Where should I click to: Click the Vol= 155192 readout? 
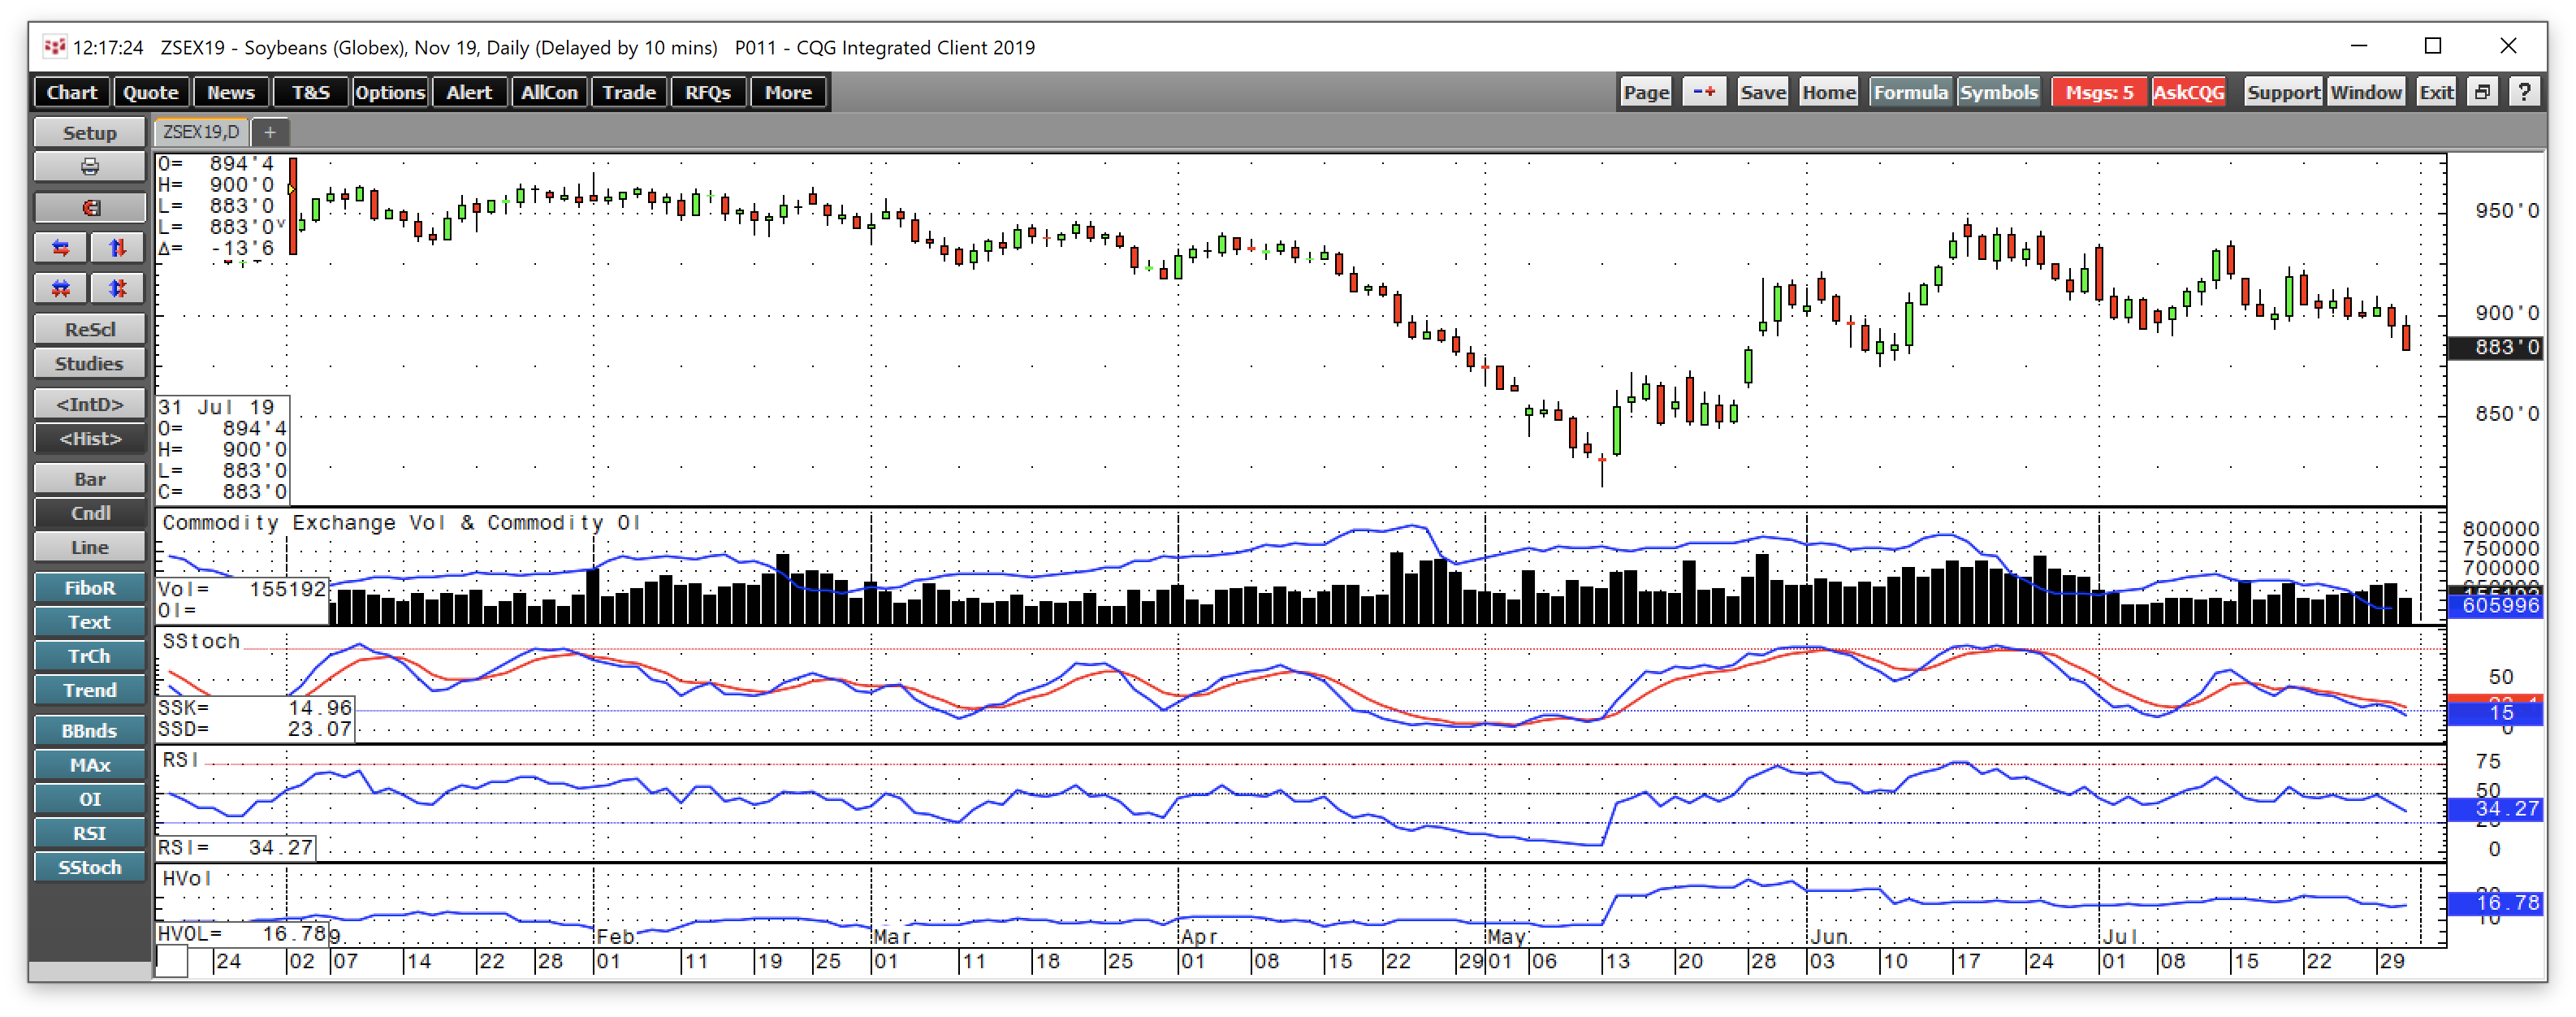242,590
